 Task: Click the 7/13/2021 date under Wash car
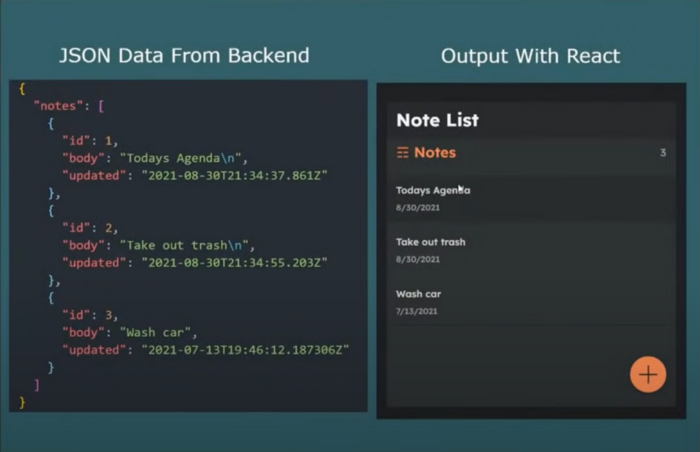[417, 312]
